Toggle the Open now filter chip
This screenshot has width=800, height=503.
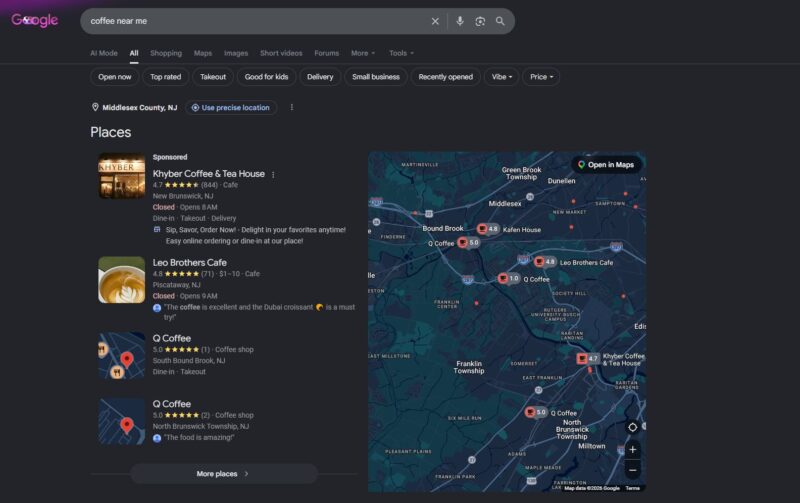coord(115,77)
